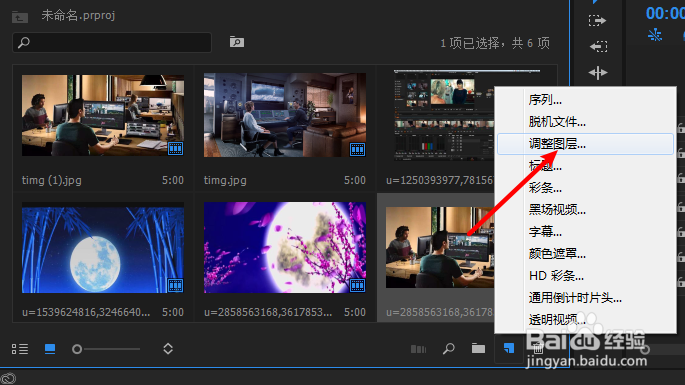Click the Find magnifier icon in bottom bar
The width and height of the screenshot is (685, 385).
point(449,349)
